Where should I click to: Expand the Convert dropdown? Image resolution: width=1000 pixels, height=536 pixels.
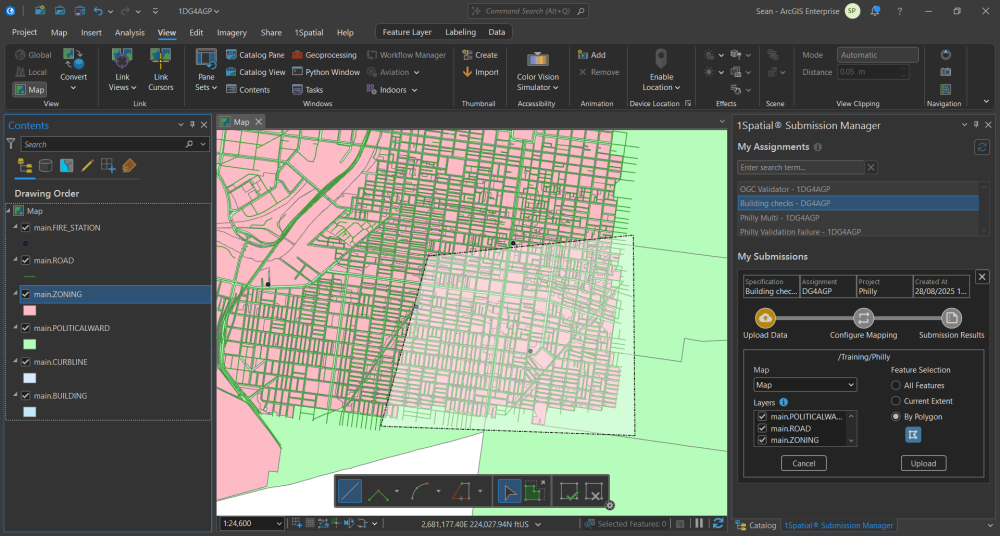(73, 87)
